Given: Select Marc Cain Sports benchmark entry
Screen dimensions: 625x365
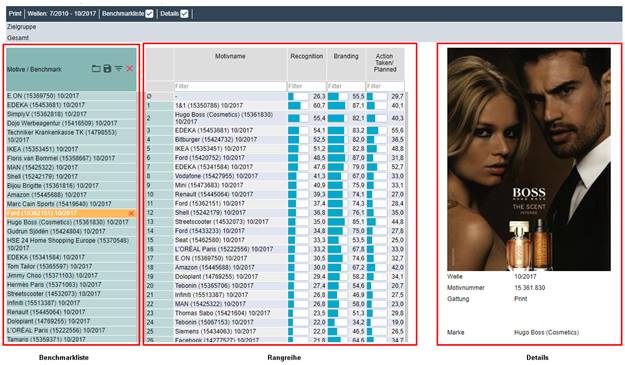Looking at the screenshot, I should tap(71, 204).
